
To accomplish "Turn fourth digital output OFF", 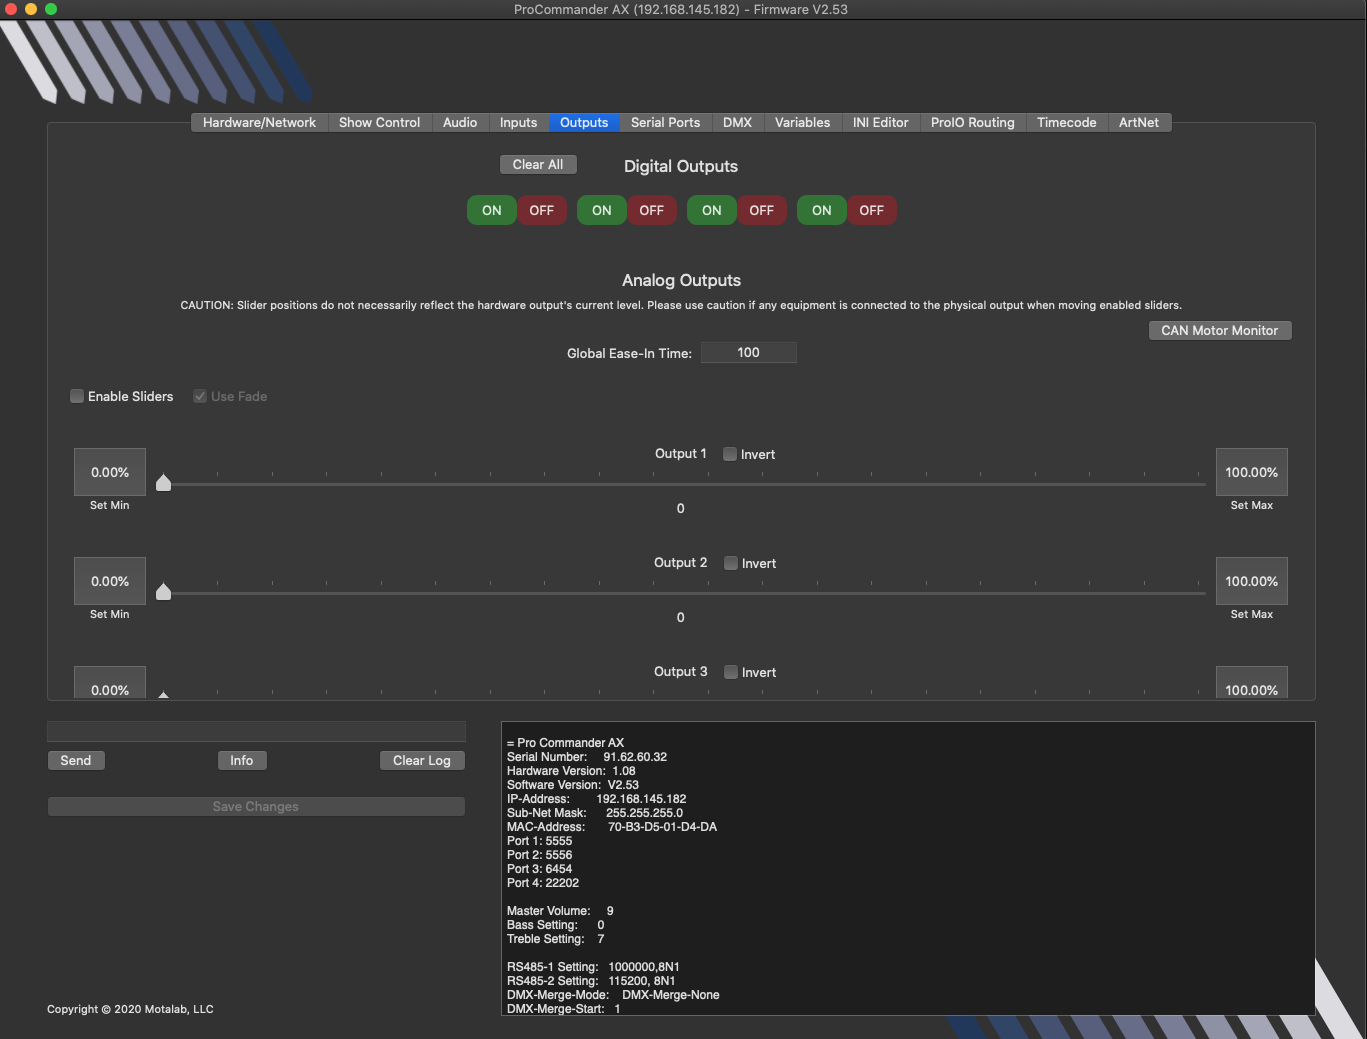I will click(x=872, y=210).
